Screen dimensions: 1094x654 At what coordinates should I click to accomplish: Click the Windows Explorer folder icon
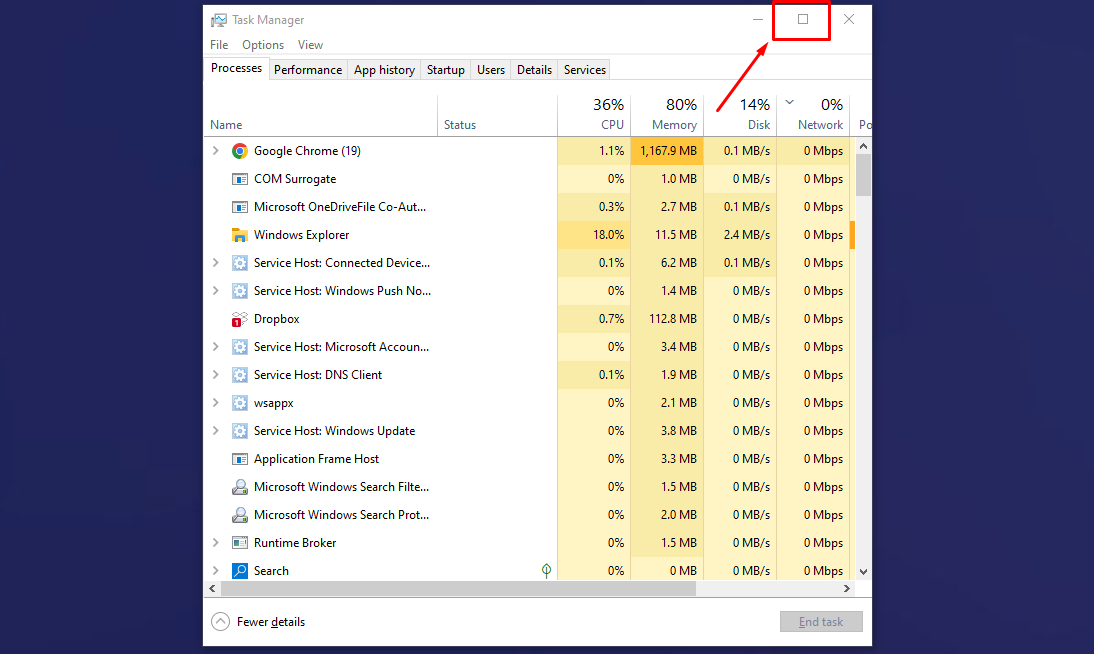pyautogui.click(x=239, y=235)
